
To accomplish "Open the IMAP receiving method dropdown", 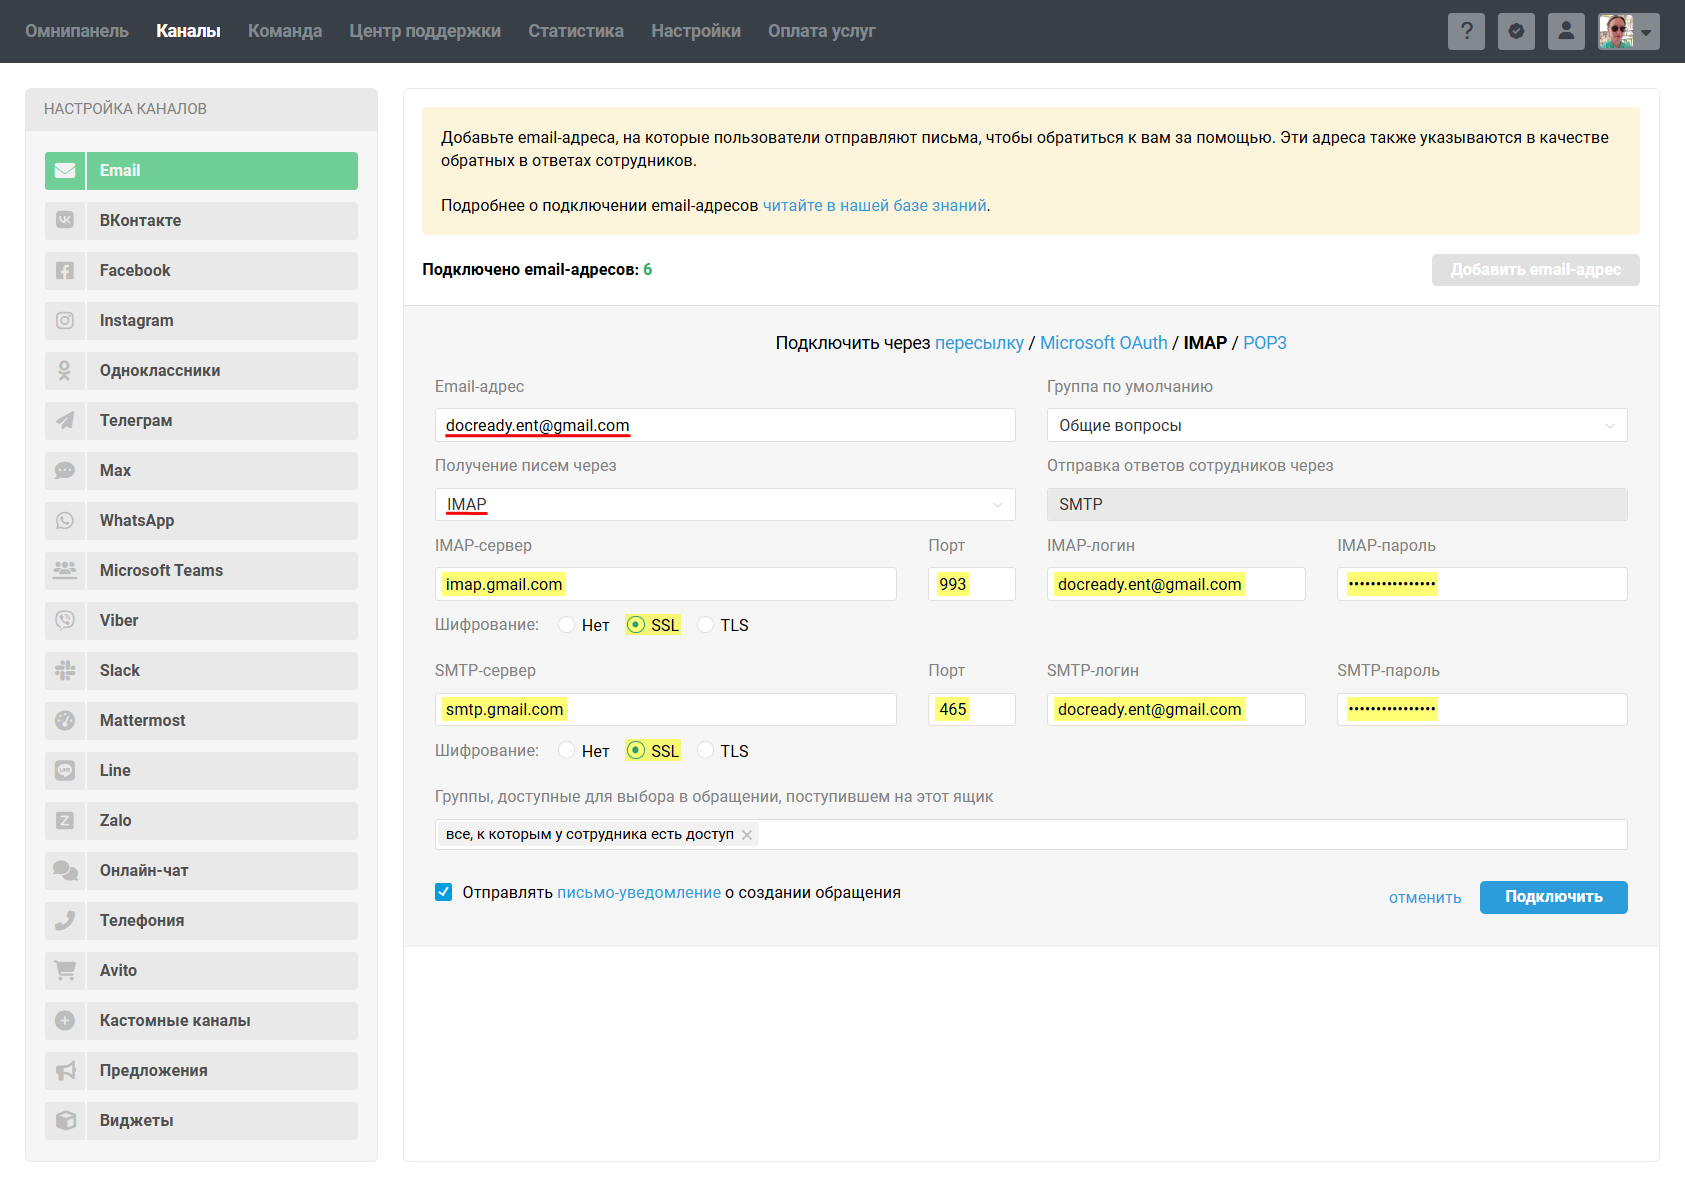I will click(724, 505).
